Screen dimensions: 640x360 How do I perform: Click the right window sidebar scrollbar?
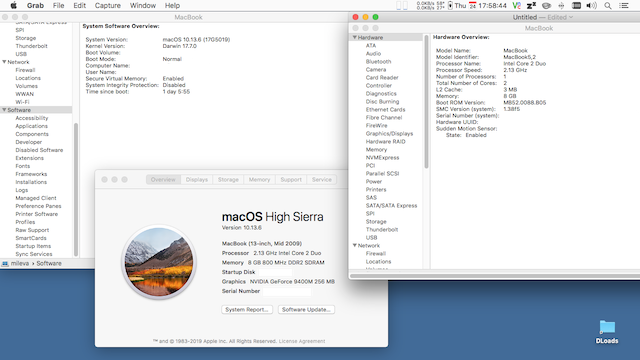(x=427, y=101)
